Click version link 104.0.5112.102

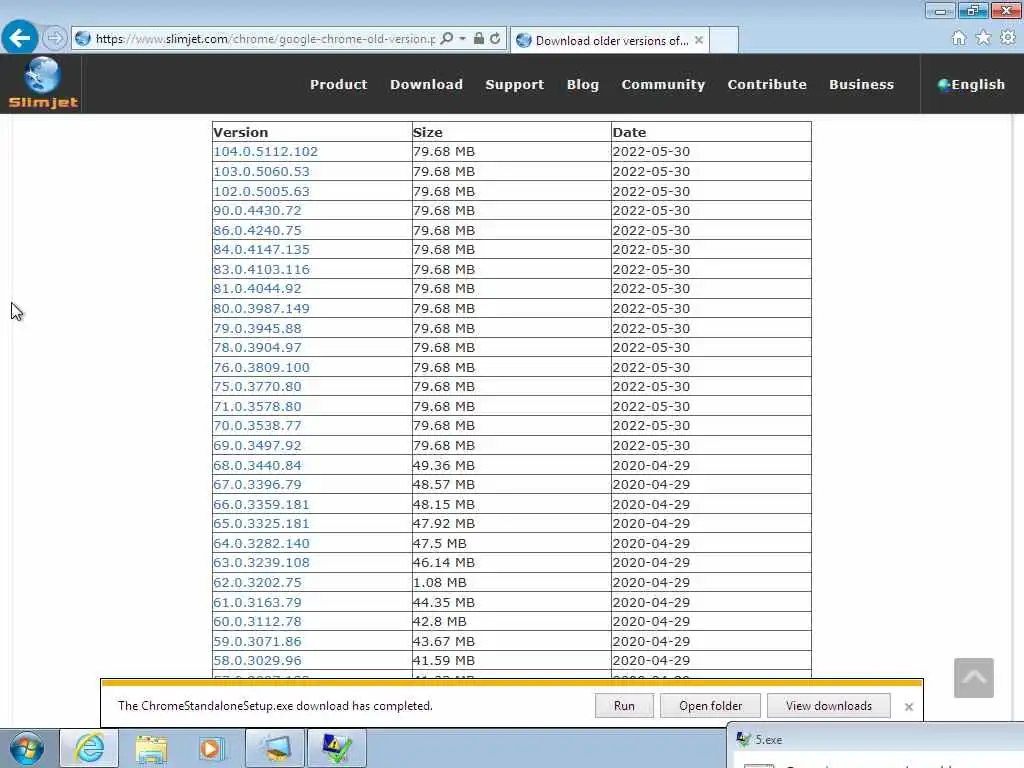tap(265, 152)
